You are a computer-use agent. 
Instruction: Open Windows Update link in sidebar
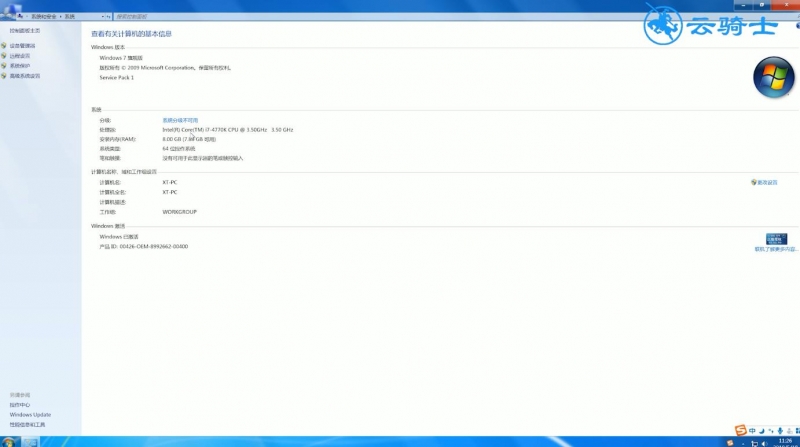point(30,415)
